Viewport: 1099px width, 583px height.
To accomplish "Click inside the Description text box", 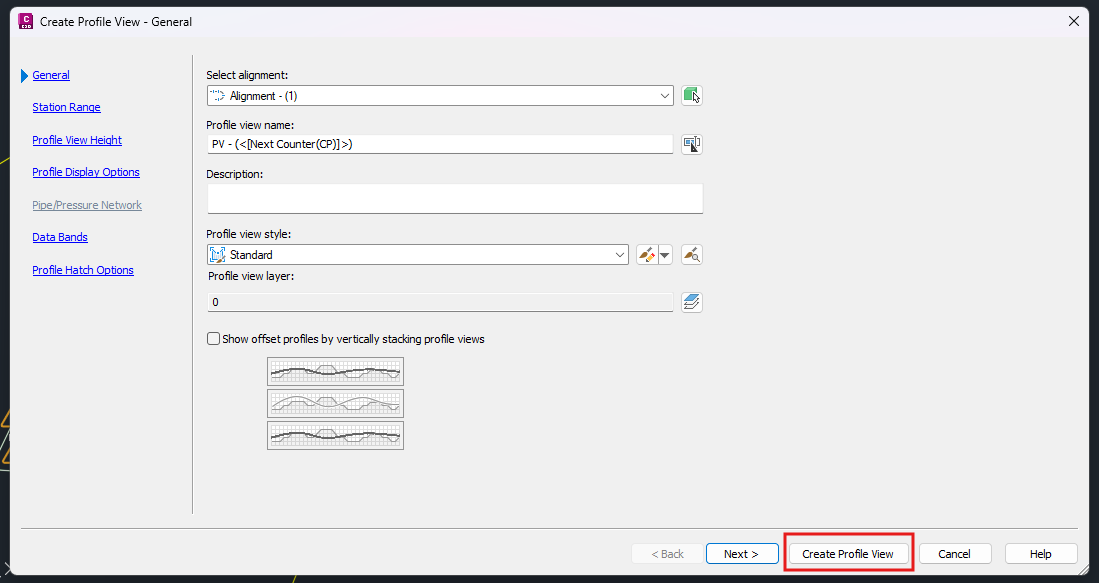I will click(x=454, y=199).
